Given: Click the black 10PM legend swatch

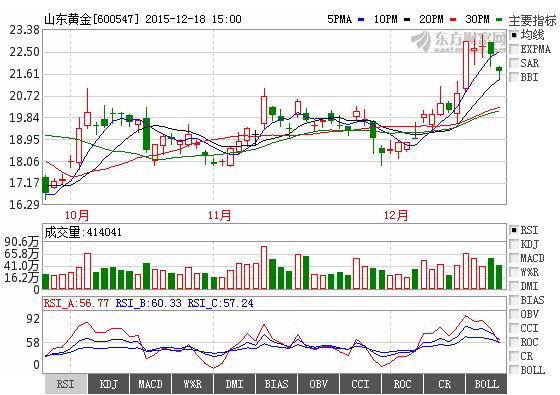Looking at the screenshot, I should [x=407, y=20].
